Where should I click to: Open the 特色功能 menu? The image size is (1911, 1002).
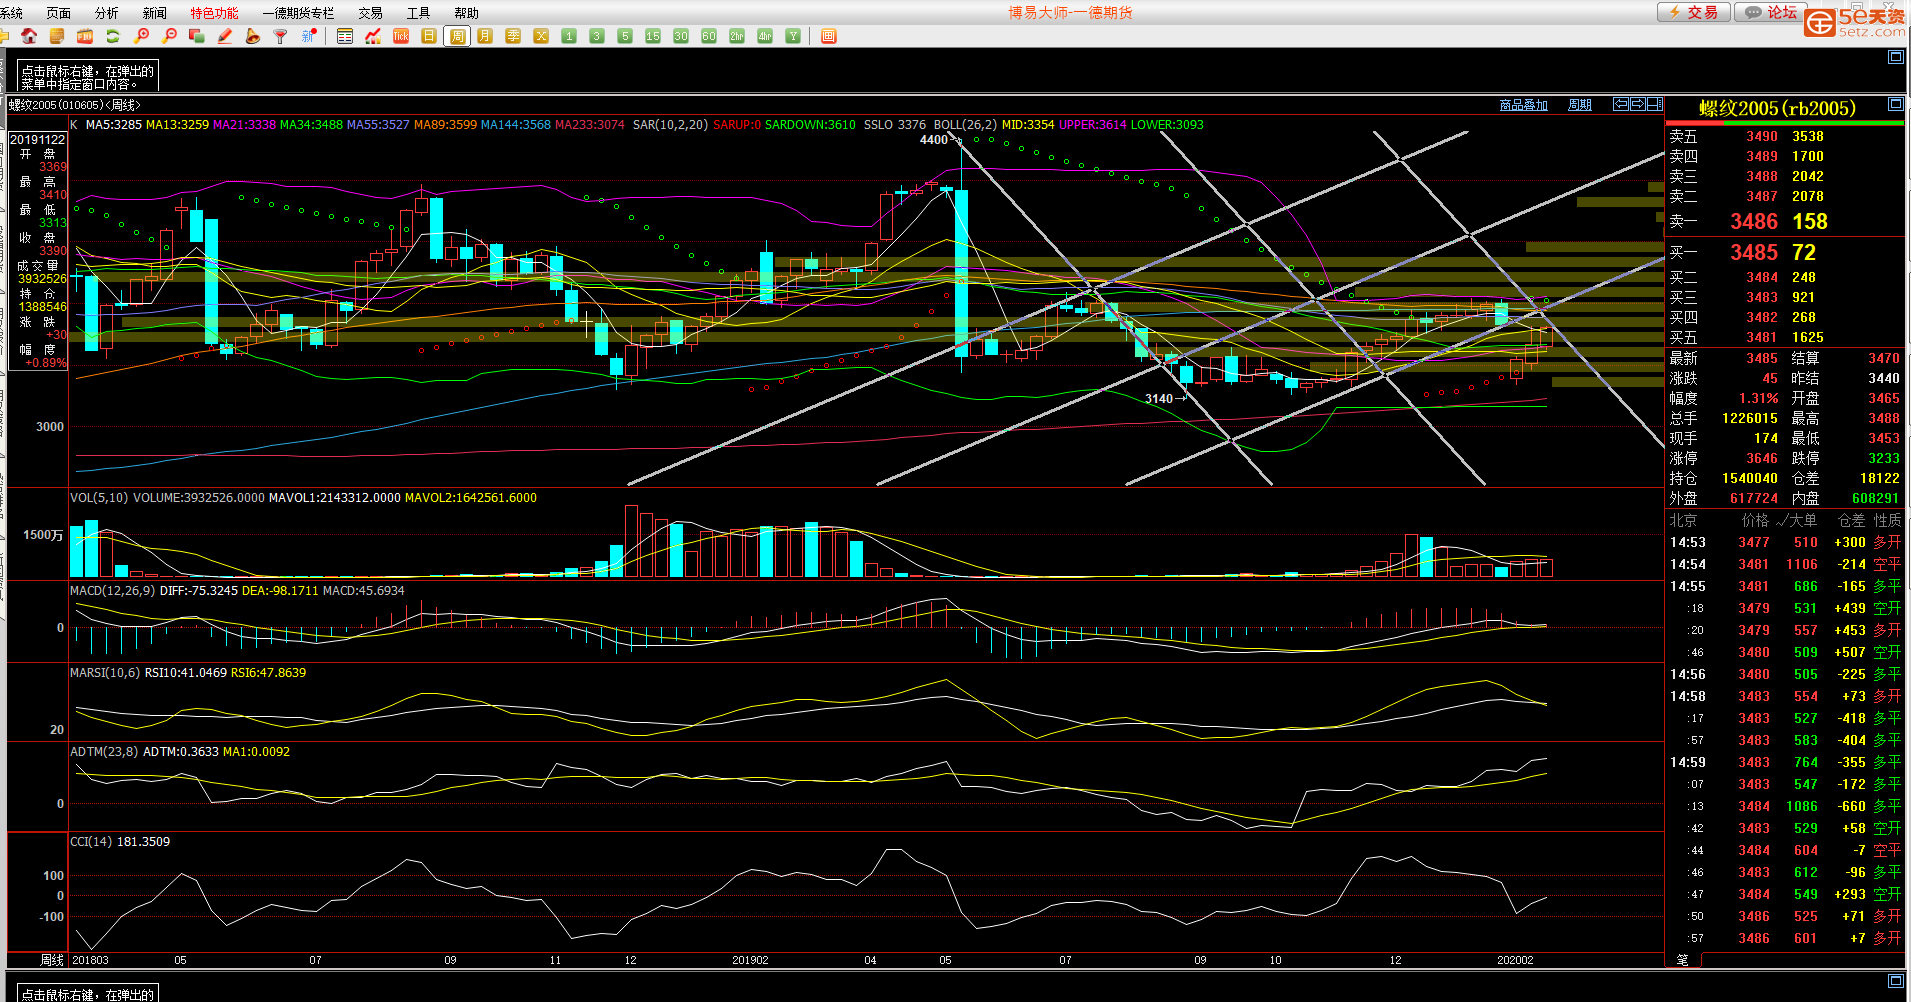tap(214, 13)
